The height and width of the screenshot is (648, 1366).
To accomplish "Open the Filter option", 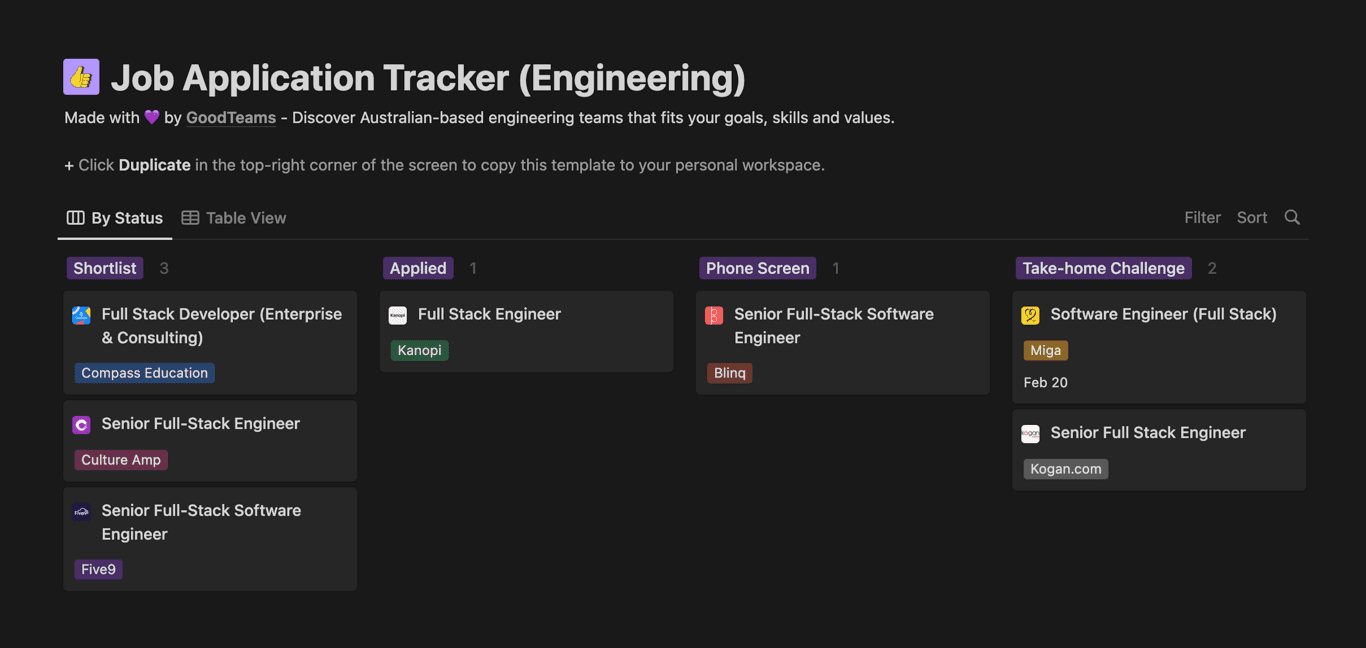I will (1202, 217).
